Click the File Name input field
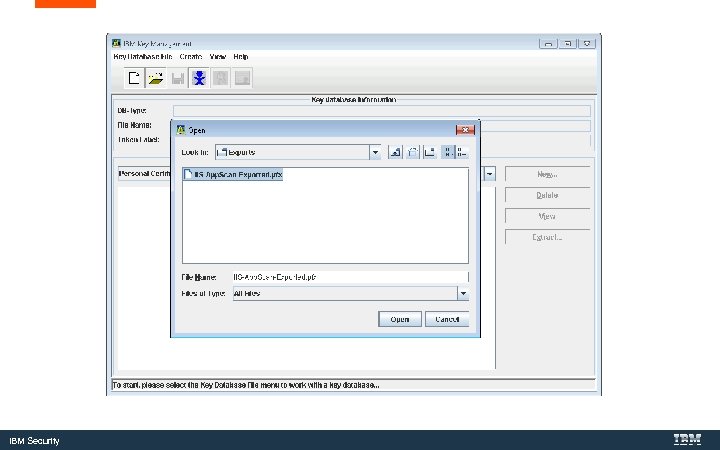 350,277
